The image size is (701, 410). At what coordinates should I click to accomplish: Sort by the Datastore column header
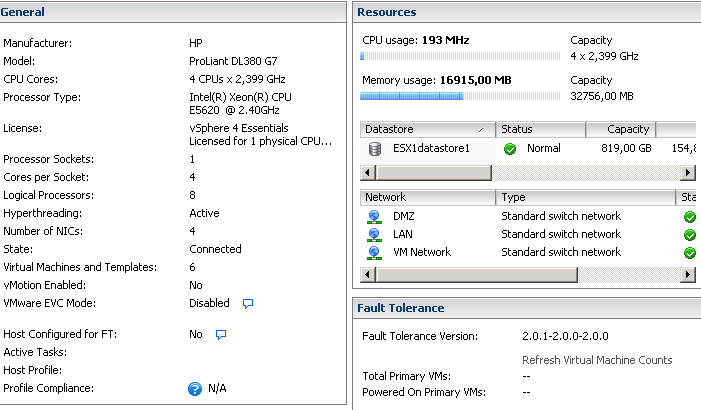pyautogui.click(x=427, y=129)
